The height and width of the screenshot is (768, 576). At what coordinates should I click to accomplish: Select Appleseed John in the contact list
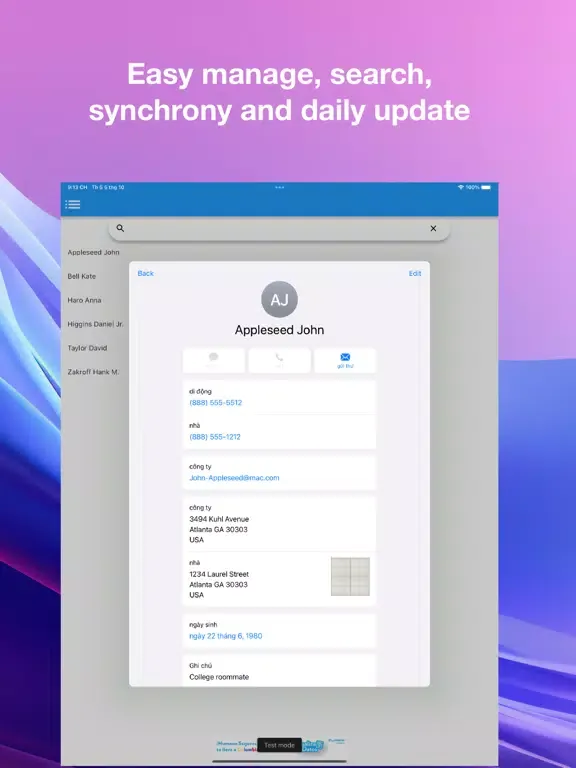click(94, 252)
